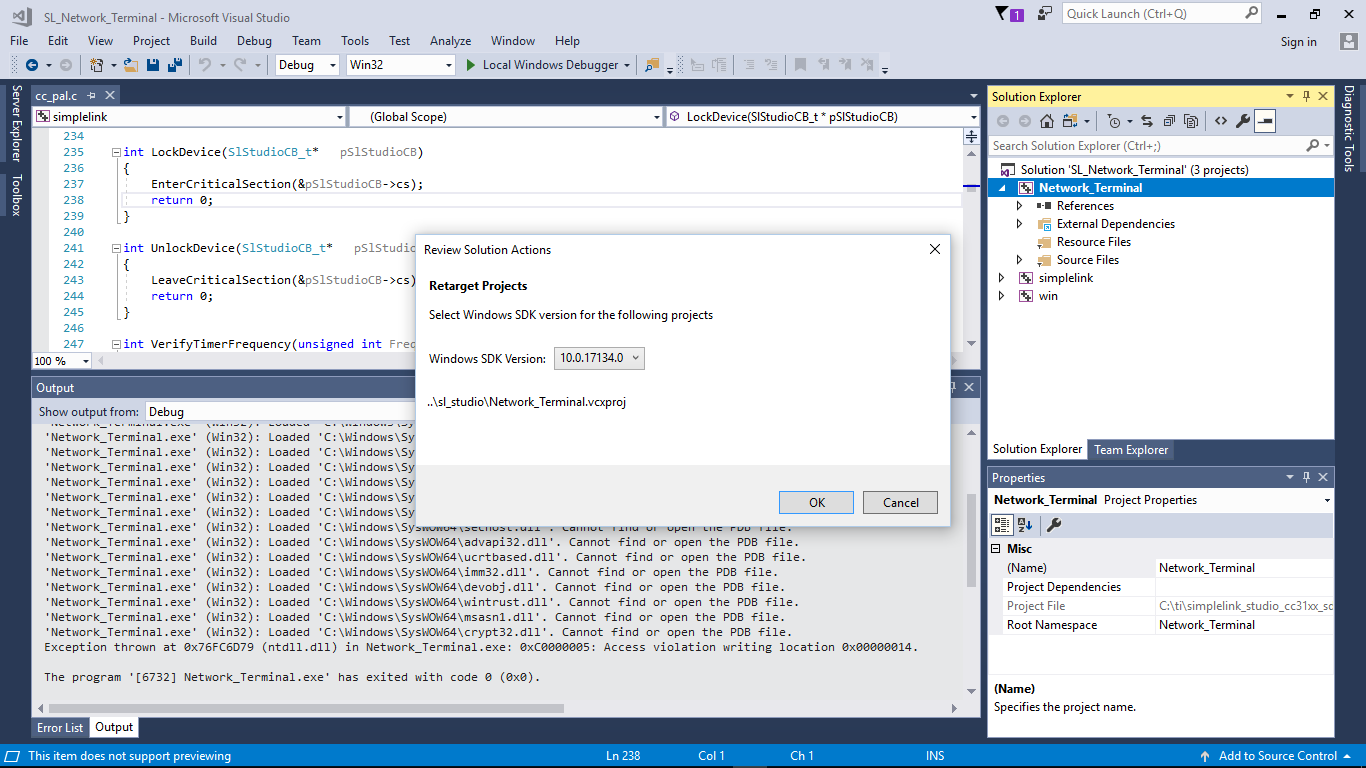Open the Analyze menu
This screenshot has width=1366, height=768.
tap(450, 41)
